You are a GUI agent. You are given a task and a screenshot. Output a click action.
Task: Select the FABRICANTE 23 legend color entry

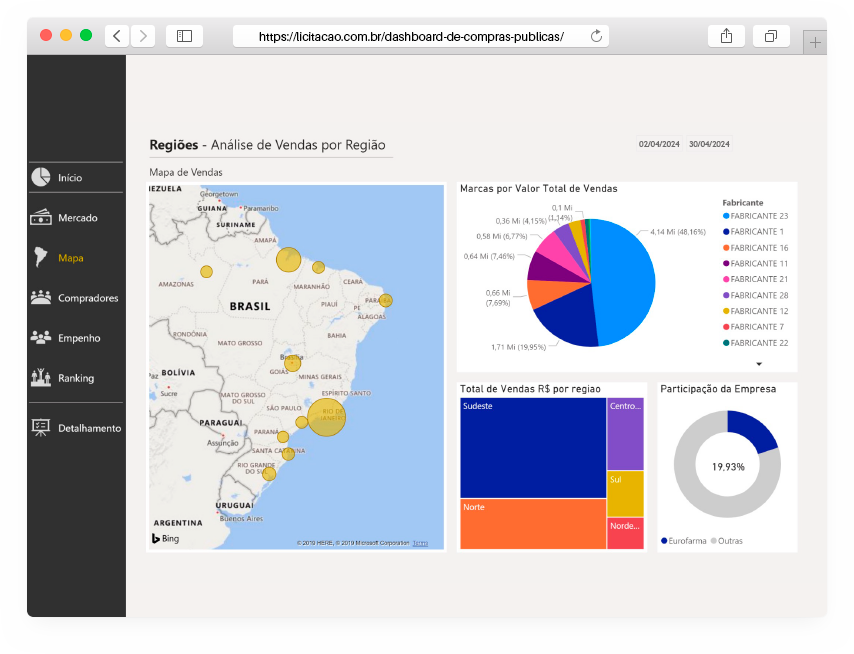coord(726,216)
